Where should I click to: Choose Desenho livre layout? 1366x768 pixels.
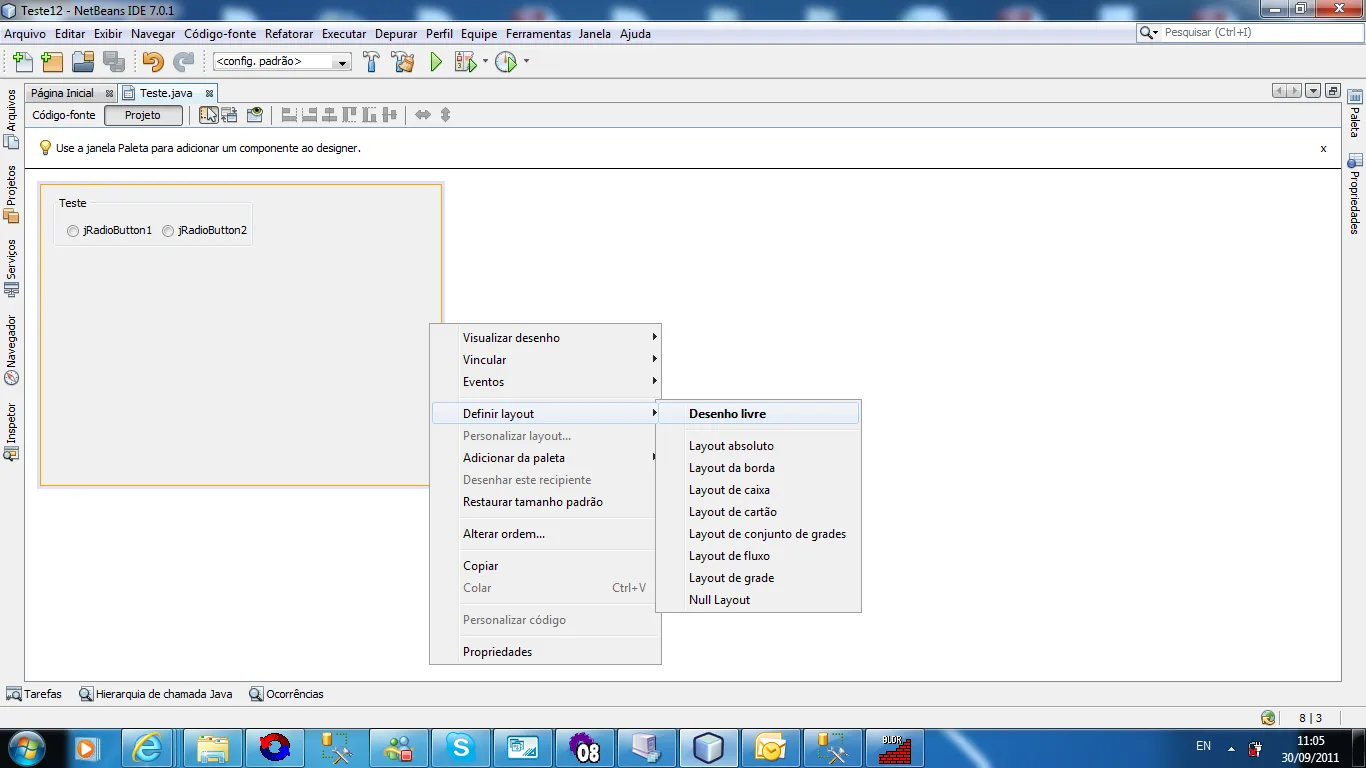click(758, 414)
